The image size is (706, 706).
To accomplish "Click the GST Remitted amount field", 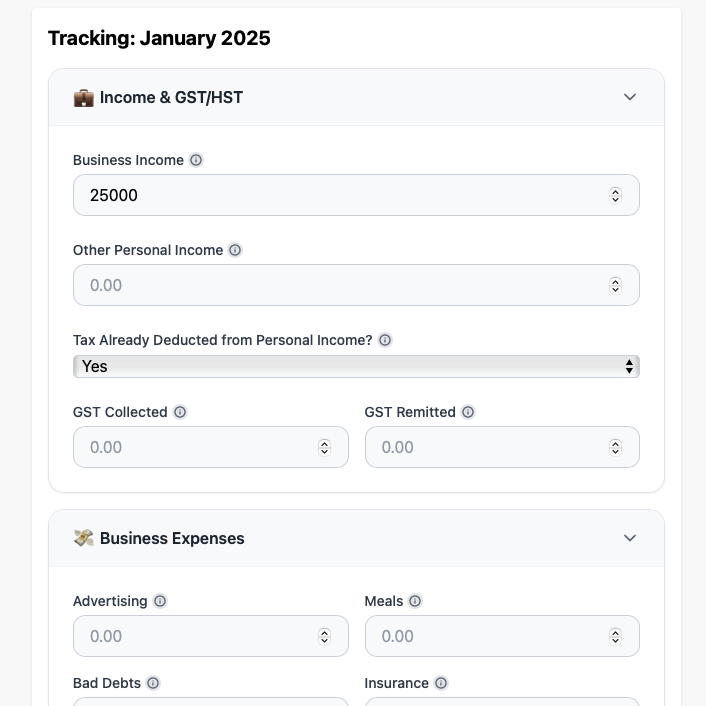I will 502,447.
